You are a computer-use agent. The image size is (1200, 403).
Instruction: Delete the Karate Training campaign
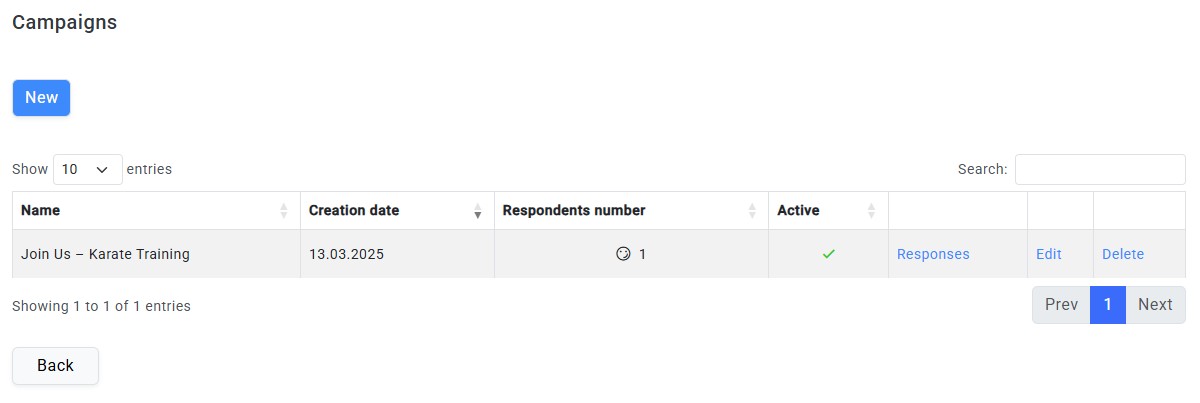[1123, 254]
